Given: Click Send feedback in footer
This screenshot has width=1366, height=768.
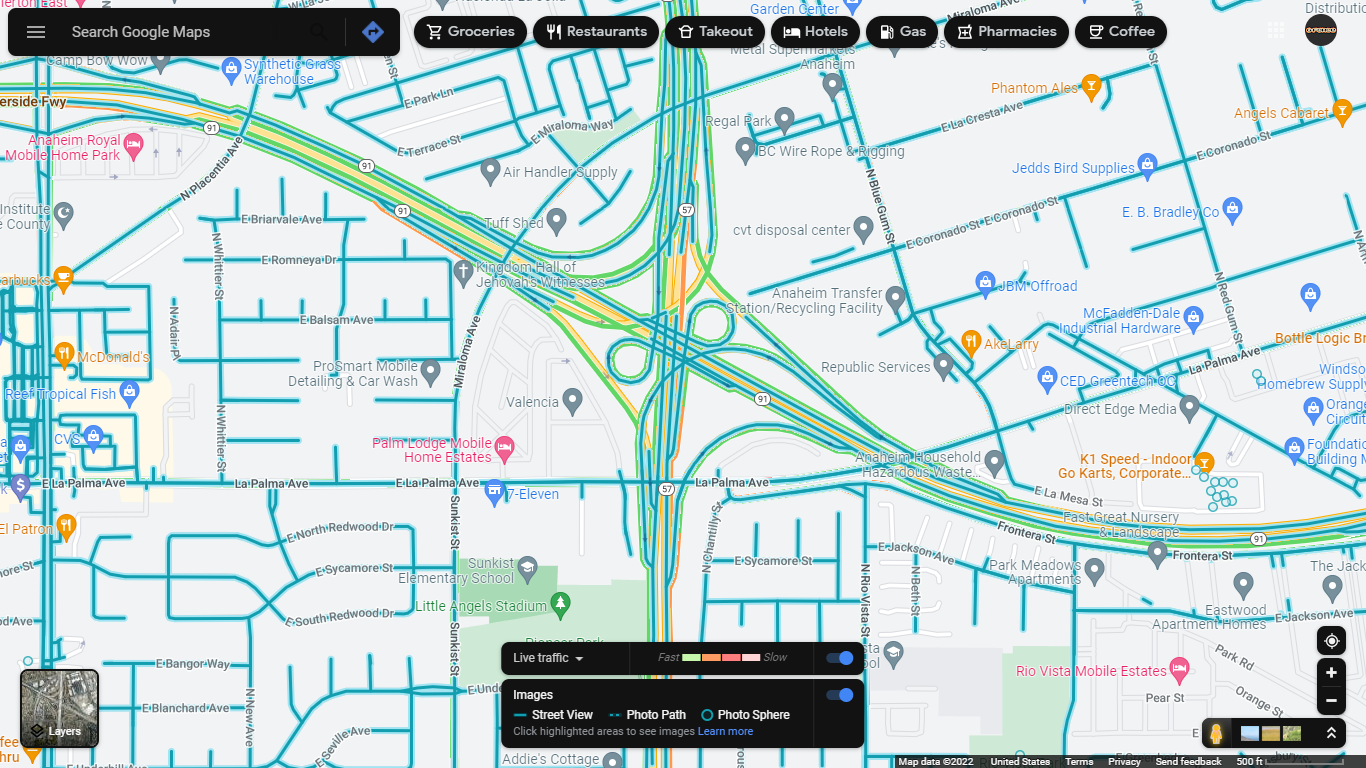Looking at the screenshot, I should 1188,762.
